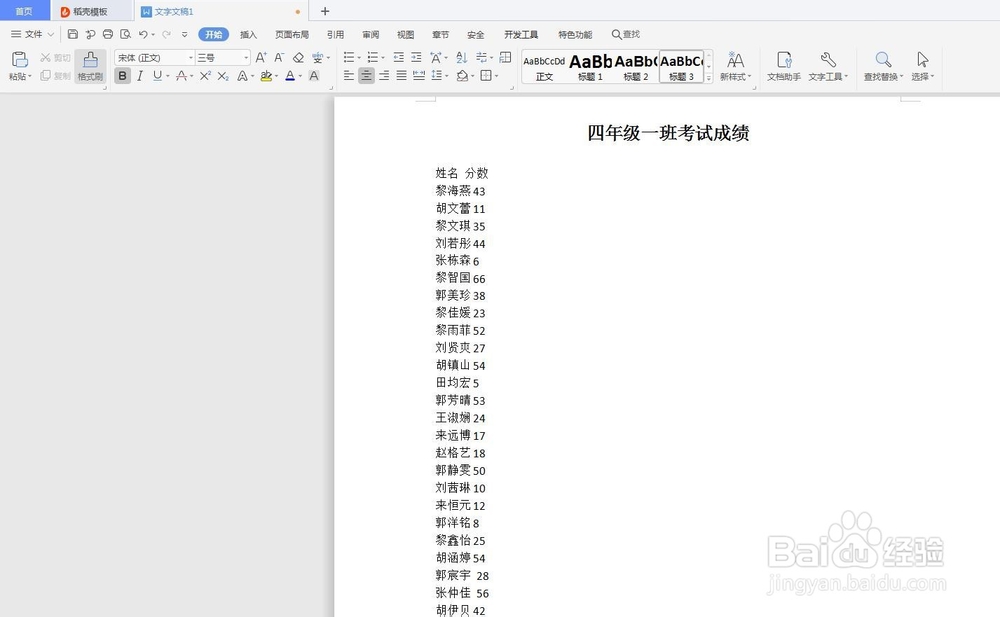Click the font color A button
Screen dimensions: 1000x617
[x=290, y=76]
